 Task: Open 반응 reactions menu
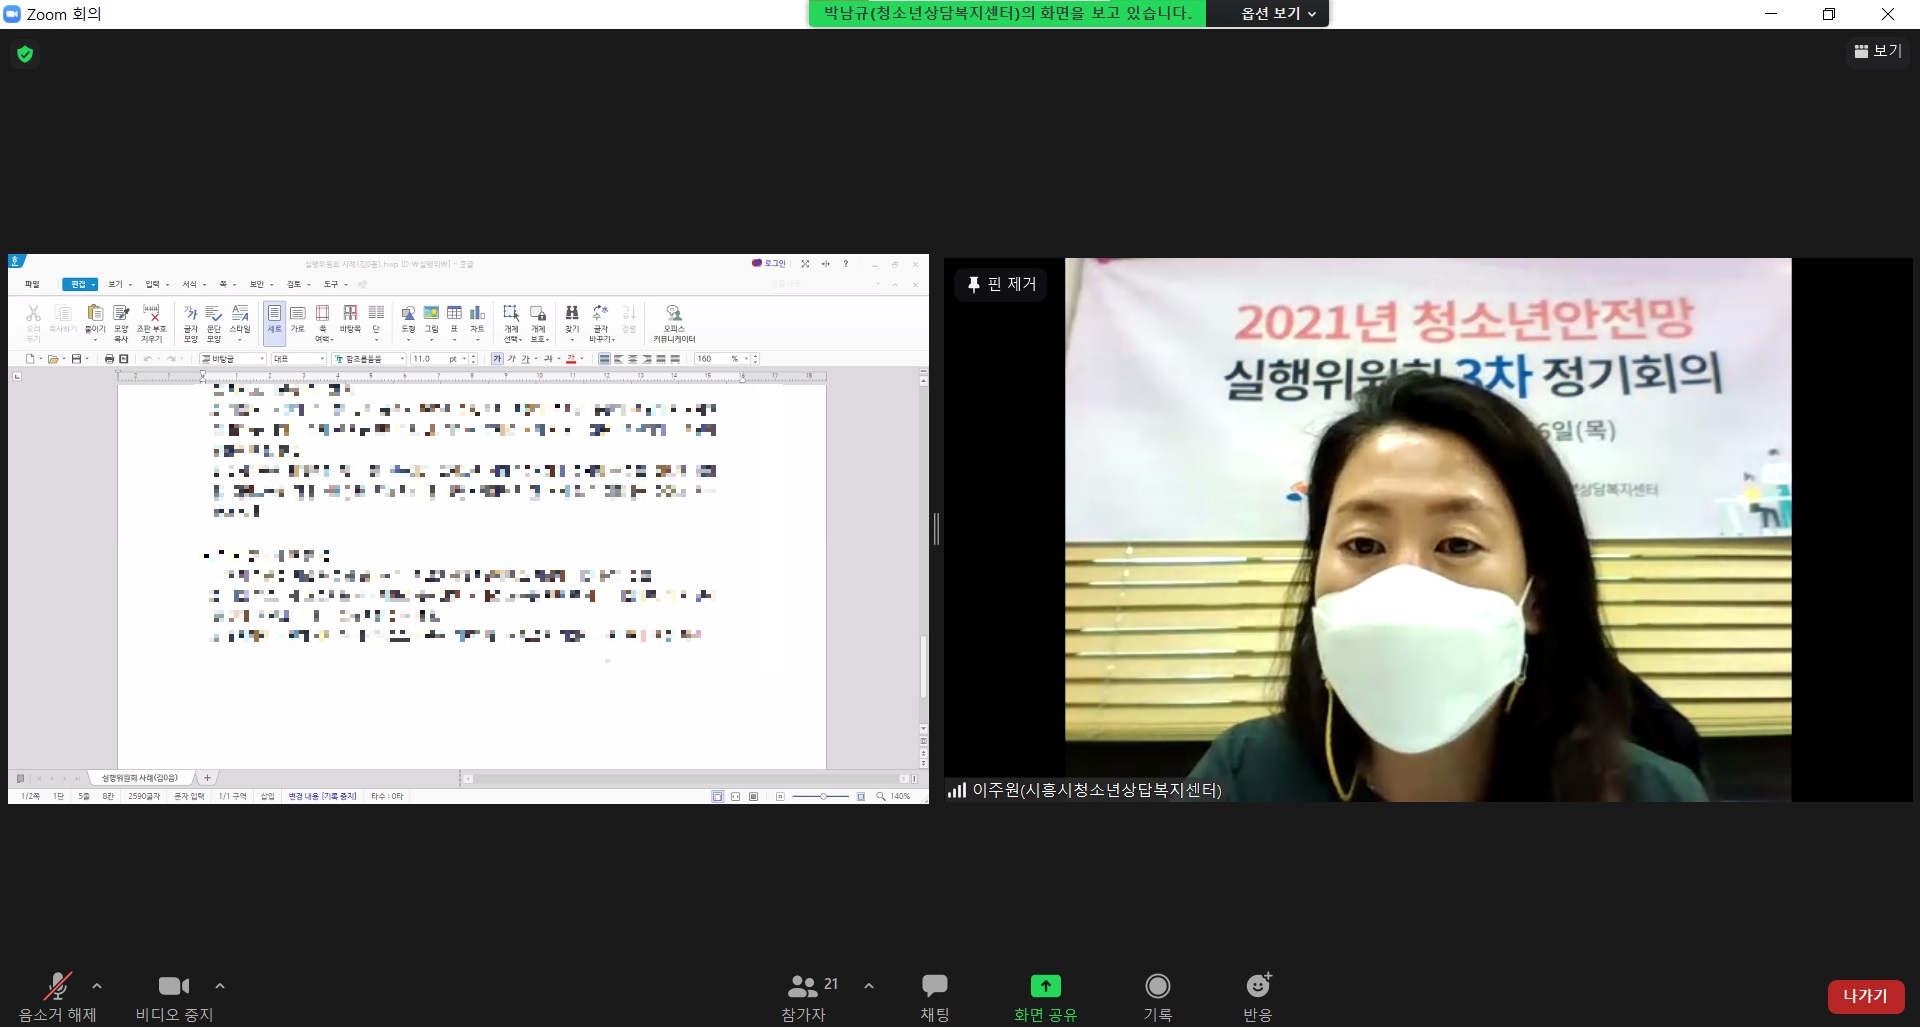[x=1258, y=998]
